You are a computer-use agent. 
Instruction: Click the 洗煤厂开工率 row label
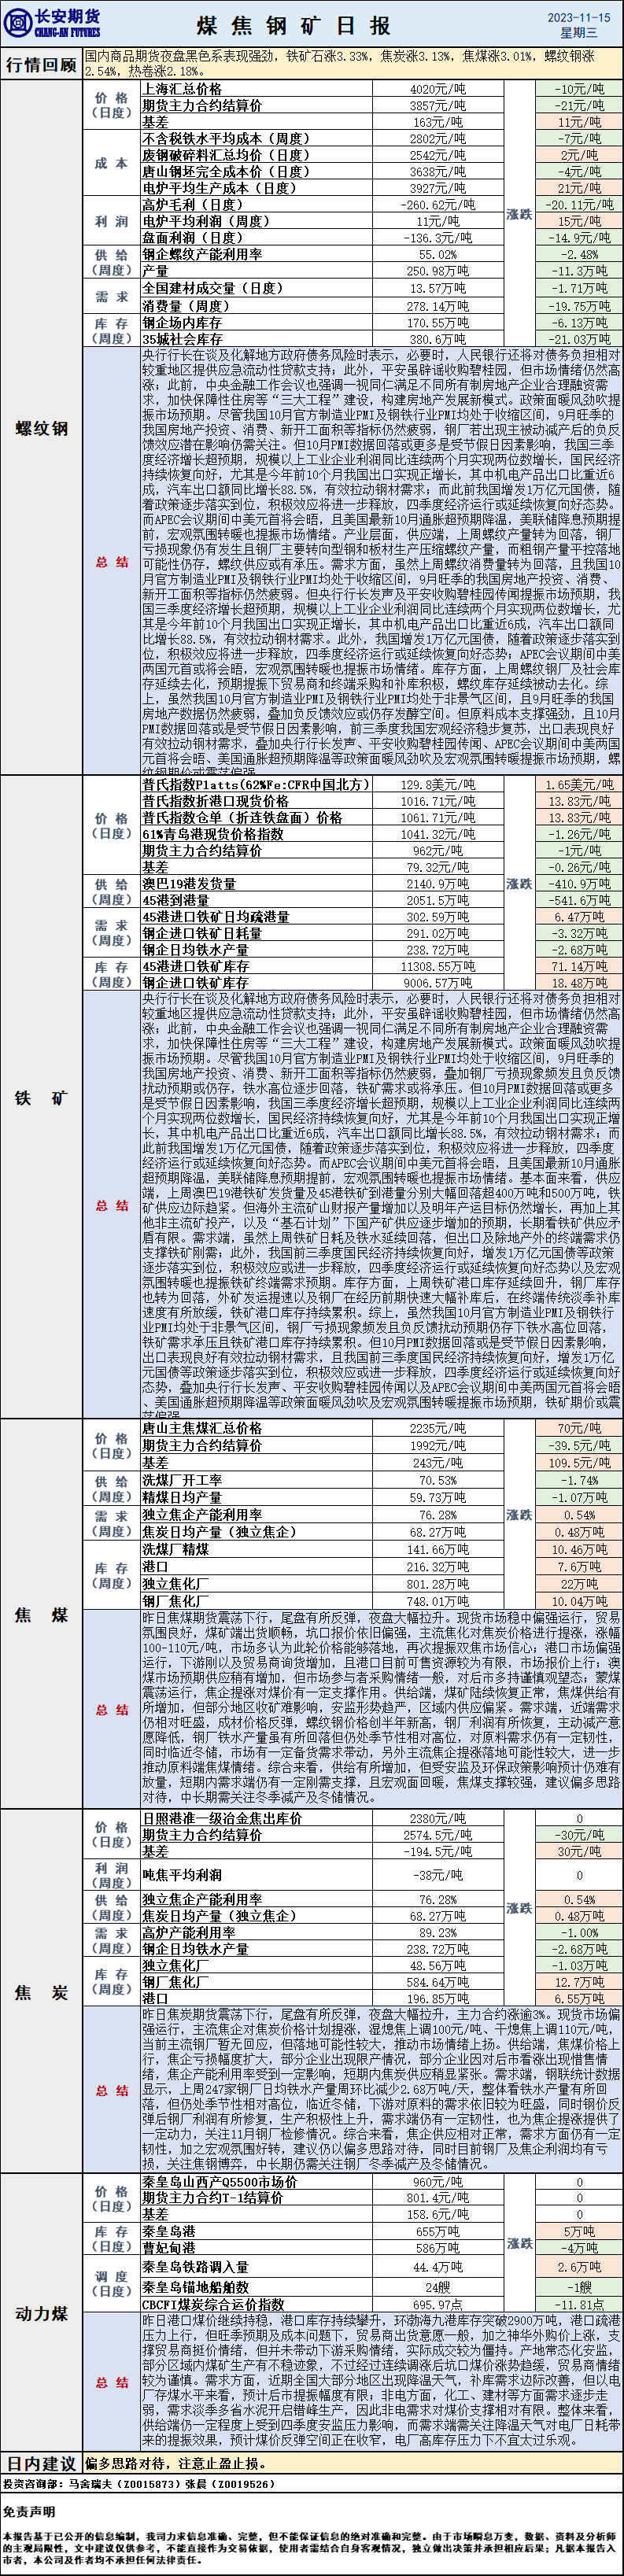pos(182,1480)
